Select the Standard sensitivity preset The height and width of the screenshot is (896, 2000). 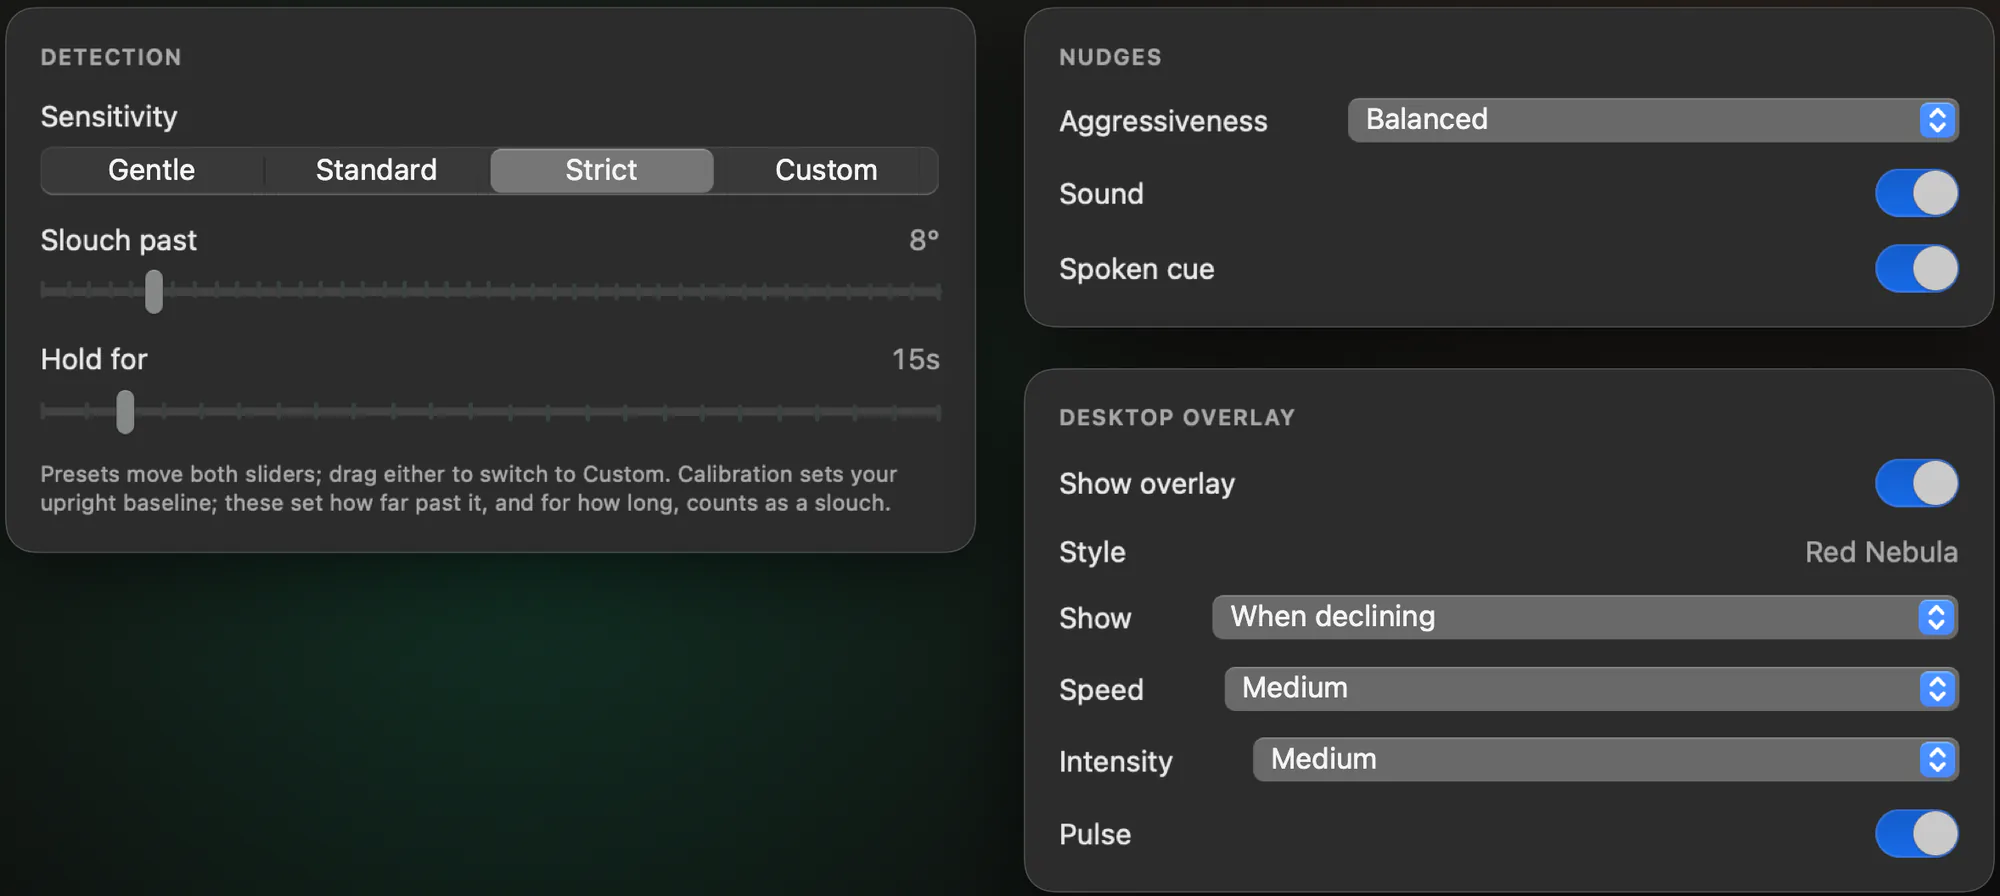coord(377,170)
